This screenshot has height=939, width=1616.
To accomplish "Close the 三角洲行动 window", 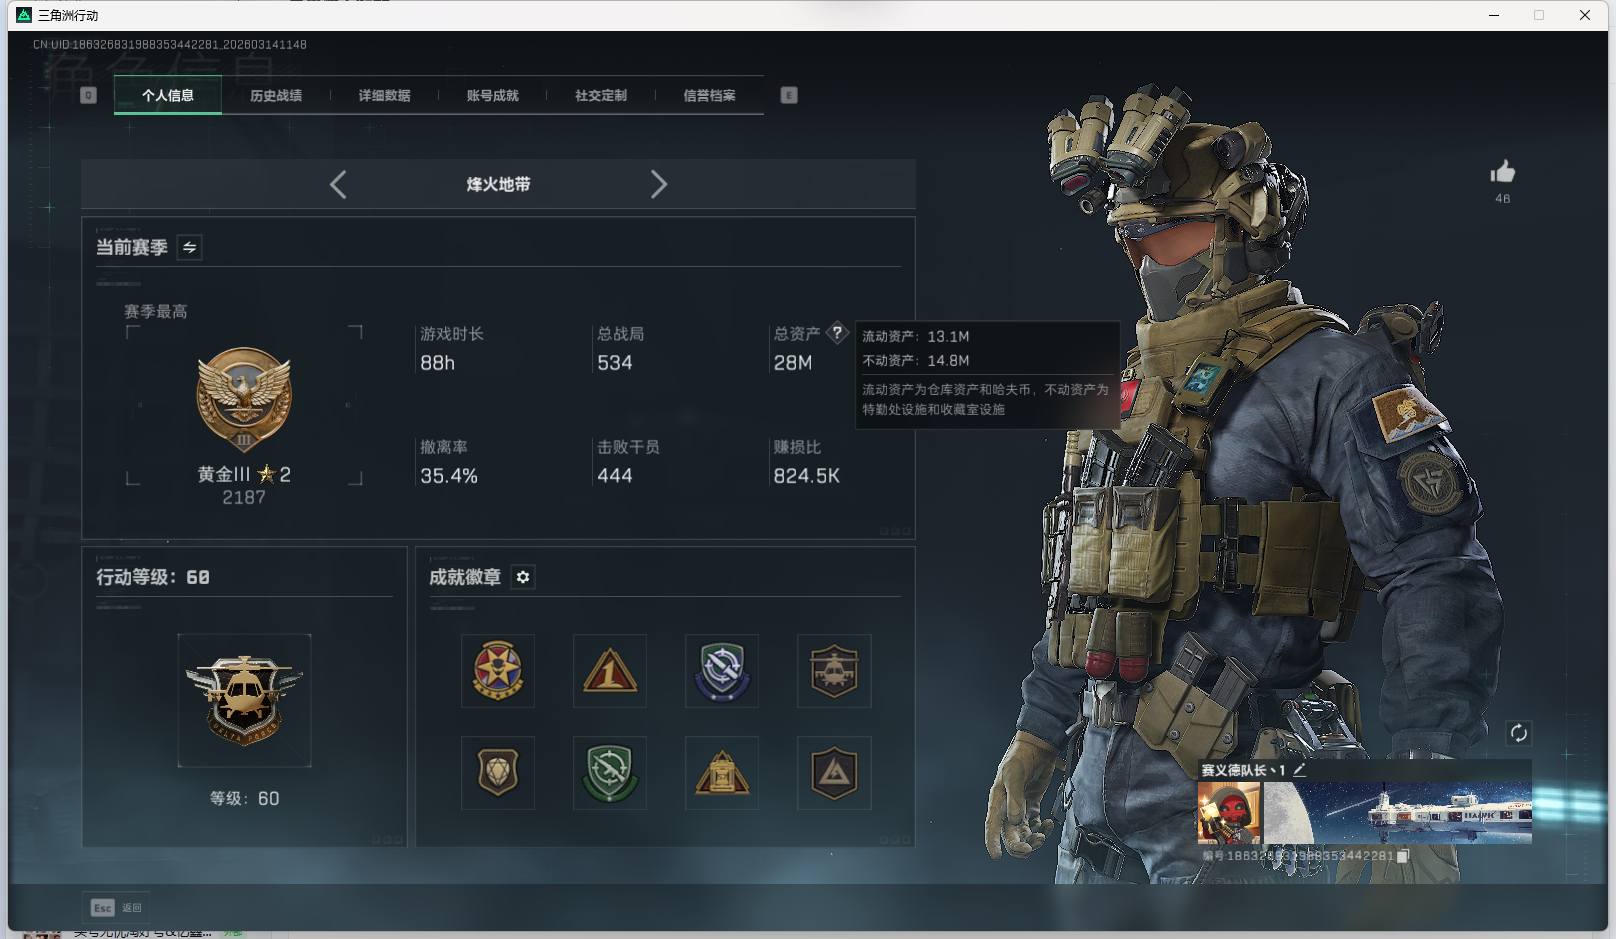I will click(x=1585, y=15).
